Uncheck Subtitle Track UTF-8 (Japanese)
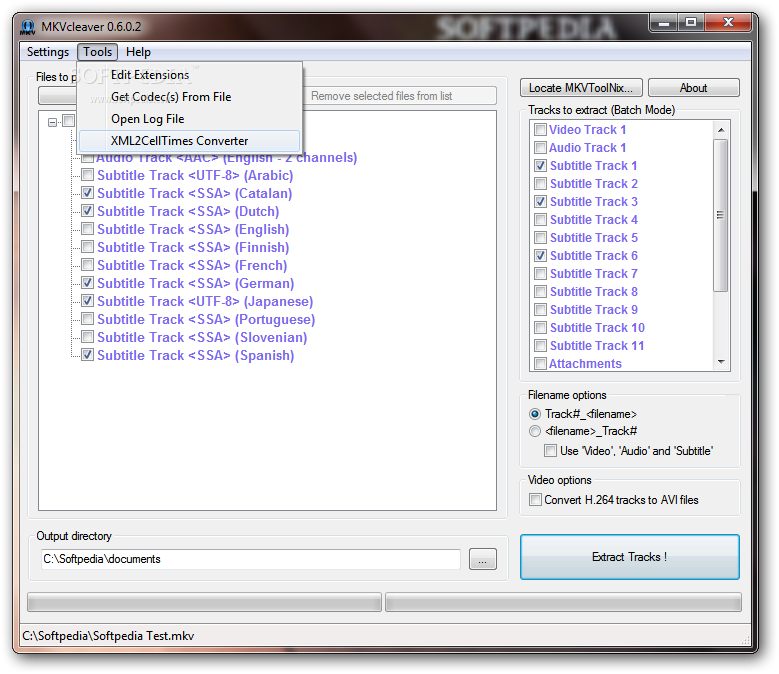Viewport: 779px width, 674px height. 87,300
